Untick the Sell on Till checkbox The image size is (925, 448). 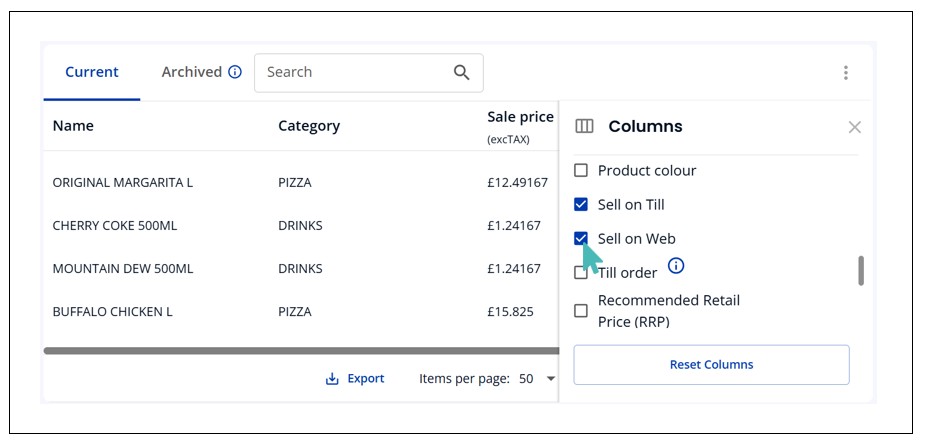581,205
